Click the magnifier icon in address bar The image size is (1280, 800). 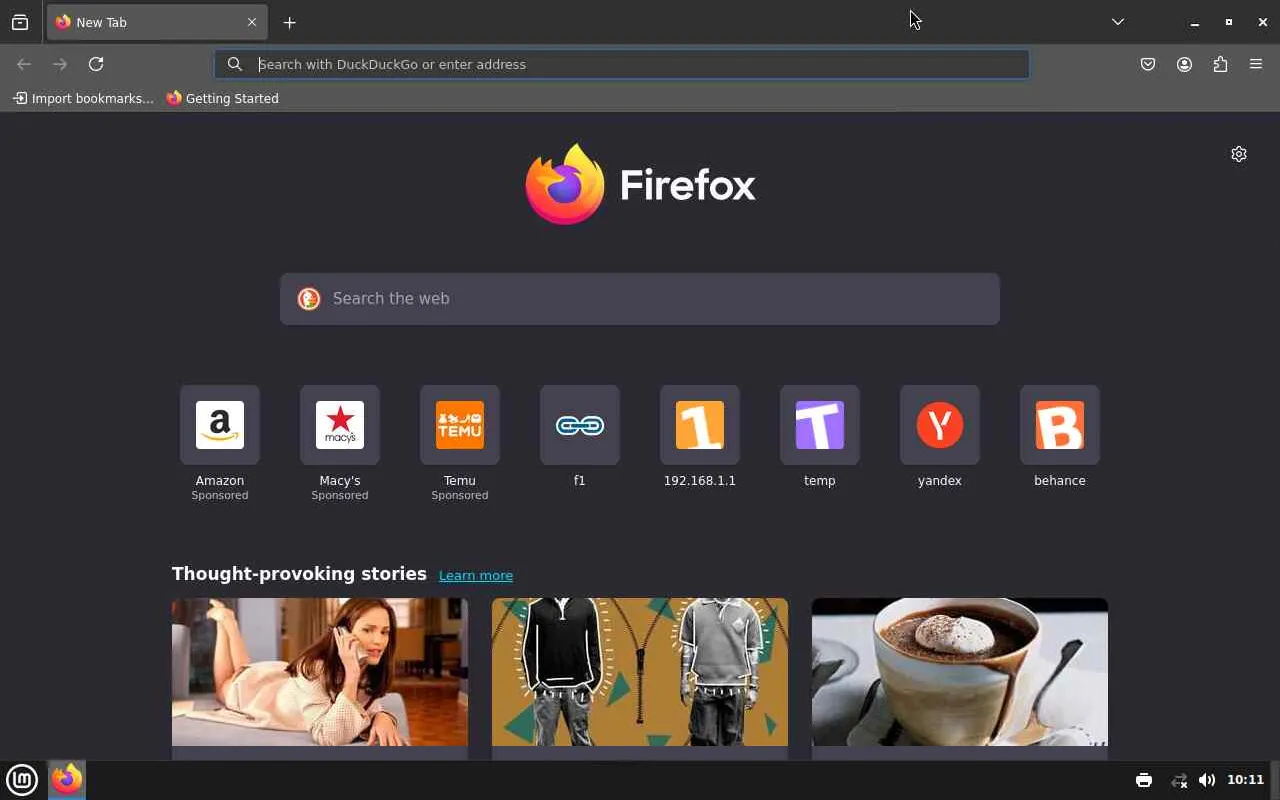point(235,64)
